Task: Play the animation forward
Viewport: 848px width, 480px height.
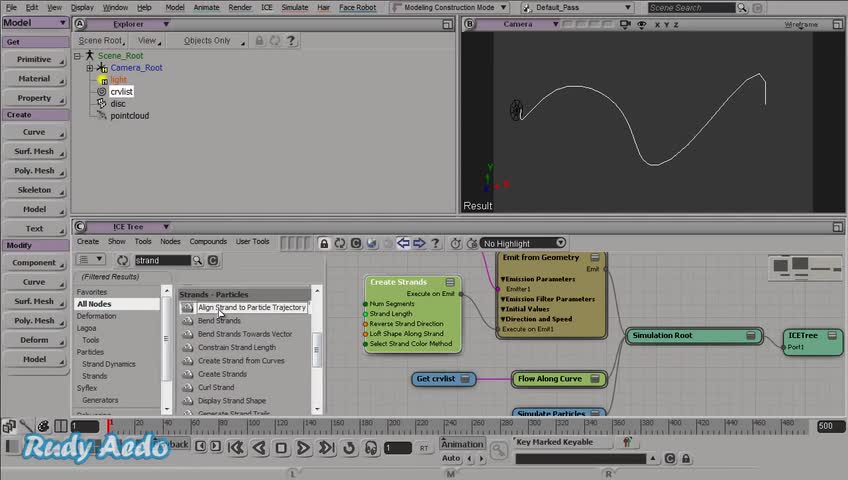Action: click(303, 448)
